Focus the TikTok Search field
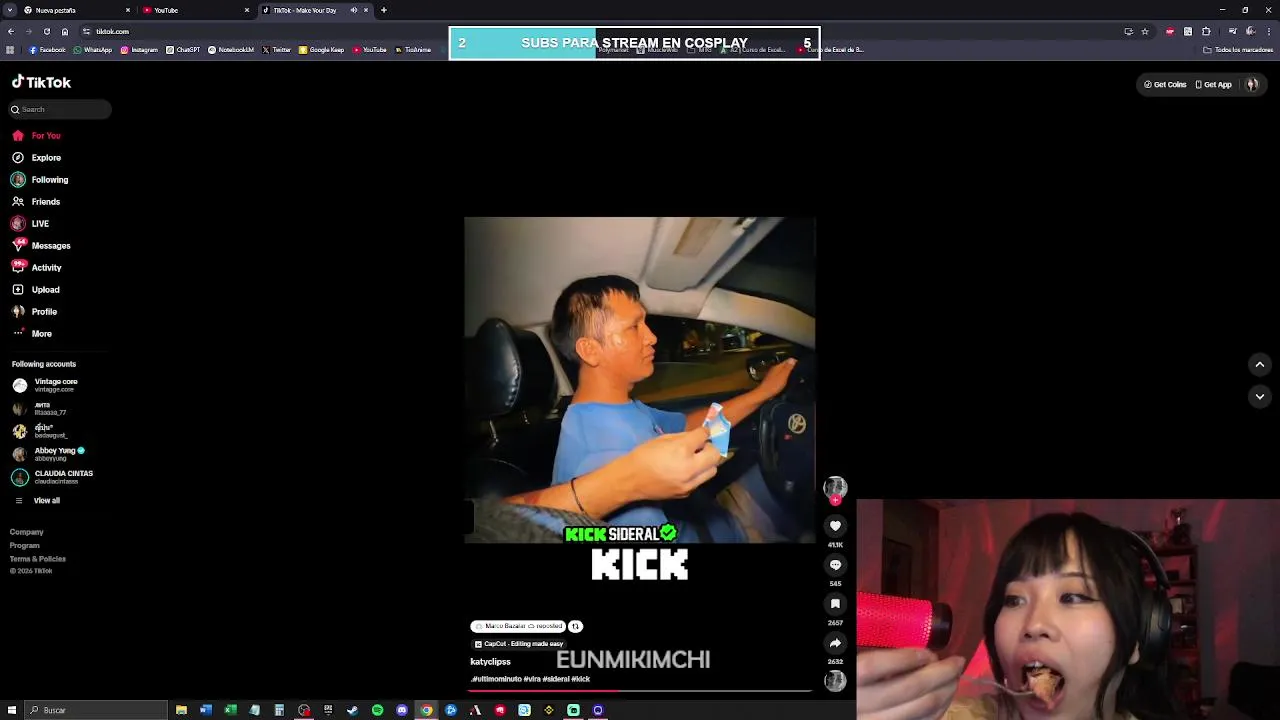This screenshot has width=1280, height=720. 60,109
